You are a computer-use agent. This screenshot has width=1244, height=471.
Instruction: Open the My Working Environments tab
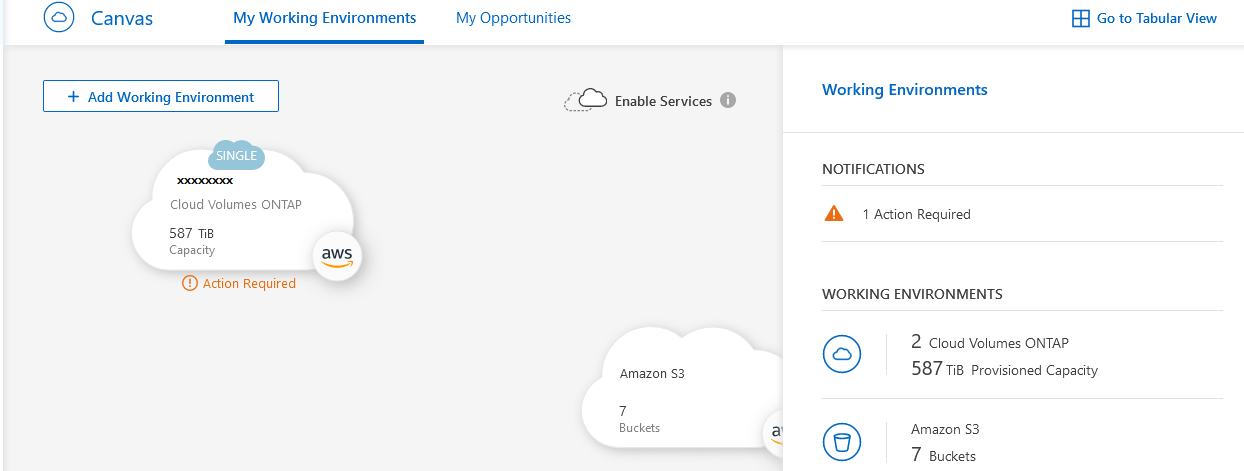[x=324, y=18]
